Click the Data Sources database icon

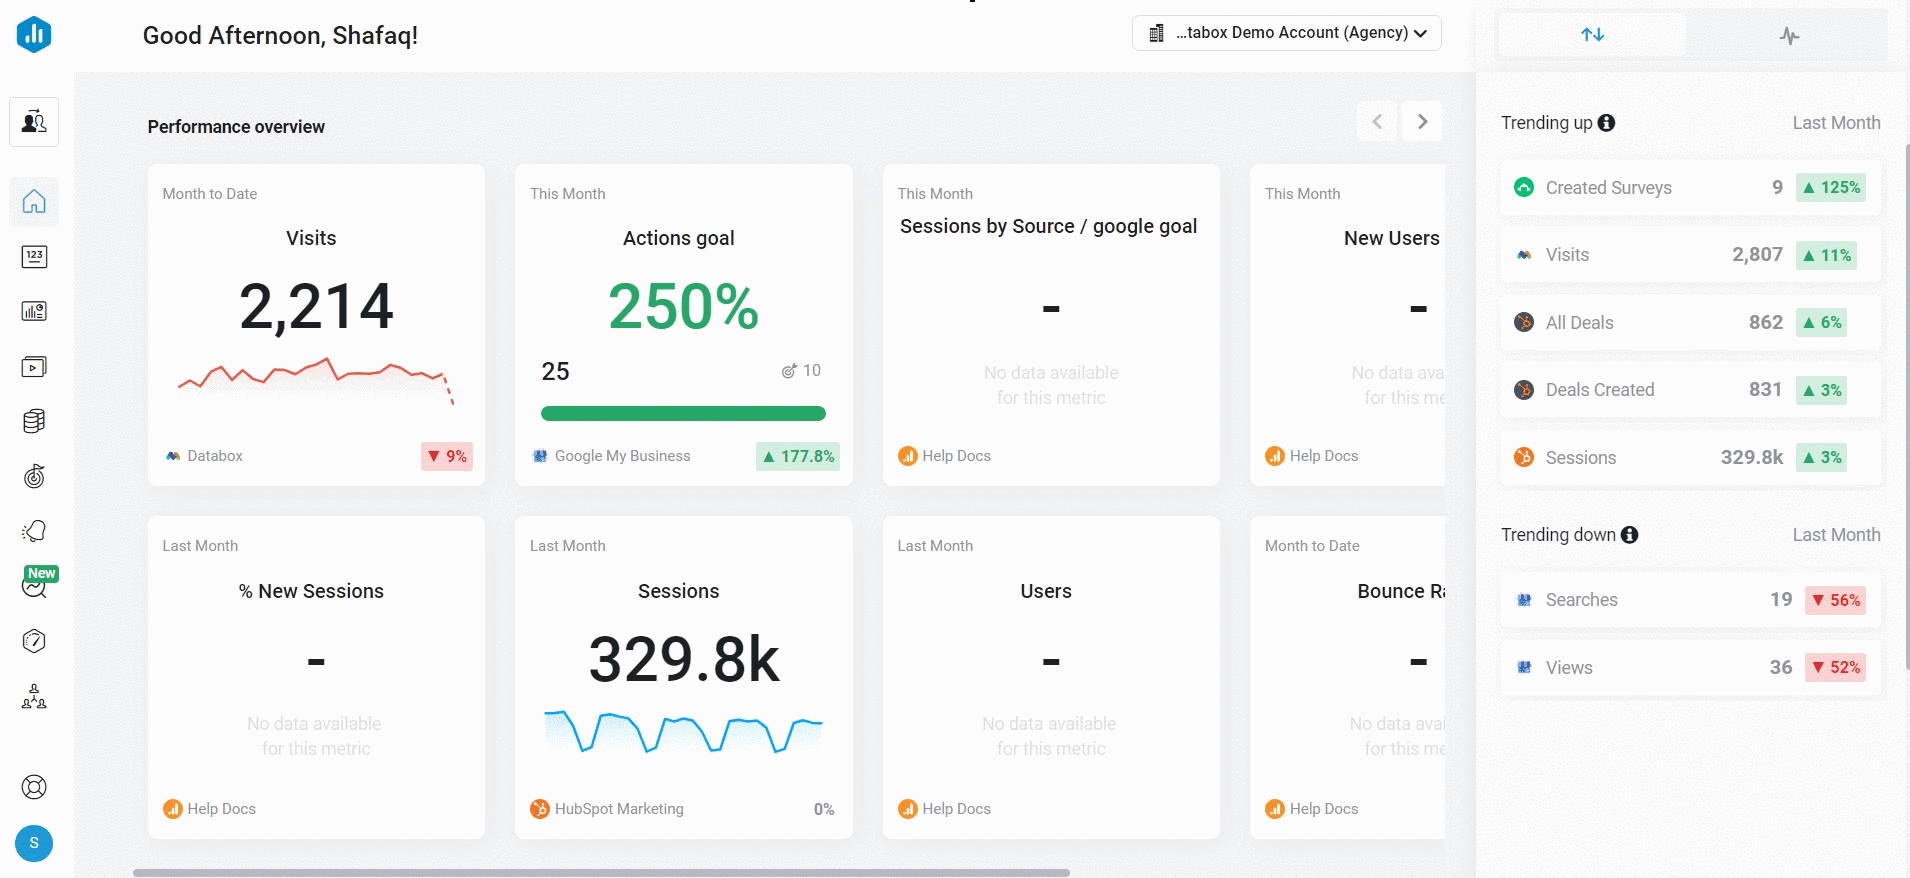[x=34, y=421]
